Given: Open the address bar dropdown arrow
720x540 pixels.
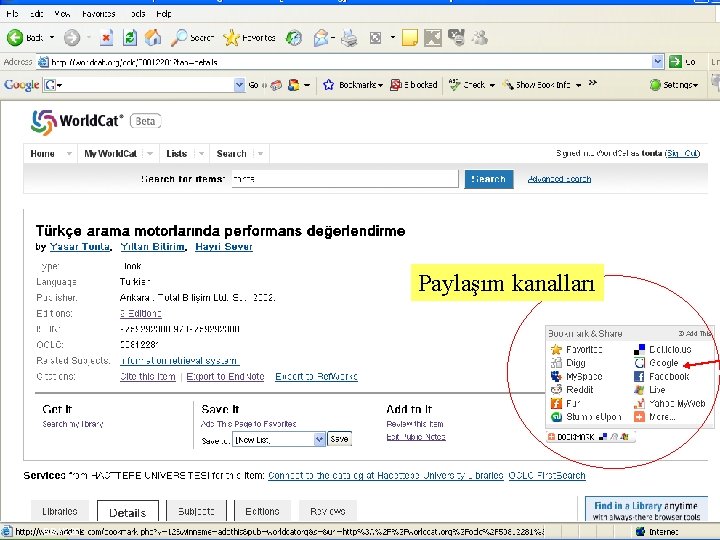Looking at the screenshot, I should pyautogui.click(x=658, y=62).
